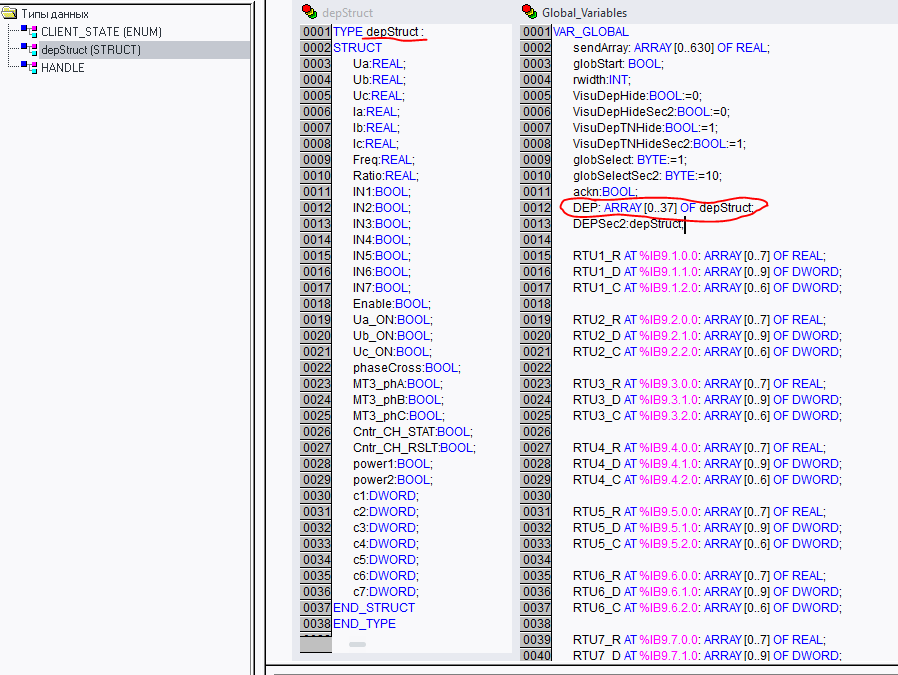
Task: Click the VAR_GLOBAL keyword line
Action: tap(590, 32)
